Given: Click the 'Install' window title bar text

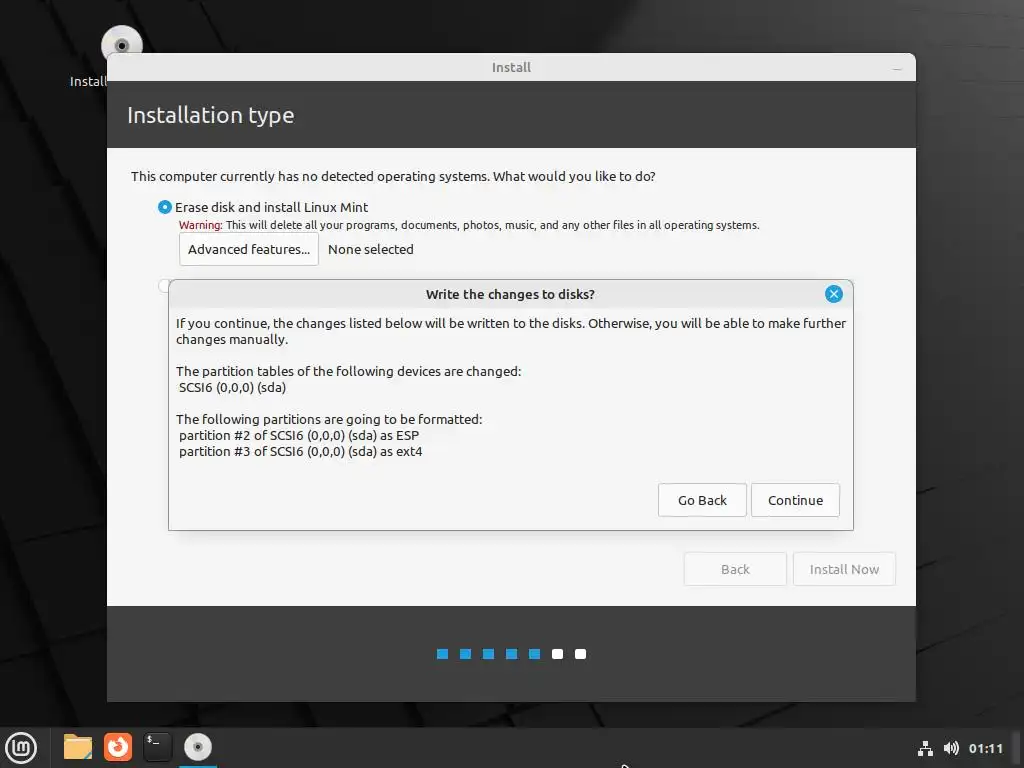Looking at the screenshot, I should pos(511,67).
